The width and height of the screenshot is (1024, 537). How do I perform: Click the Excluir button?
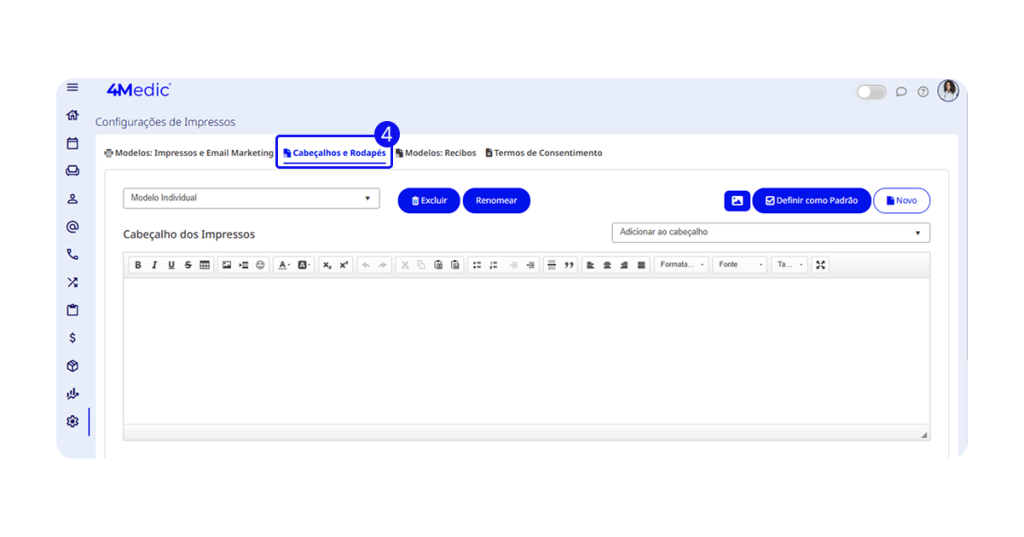tap(429, 201)
